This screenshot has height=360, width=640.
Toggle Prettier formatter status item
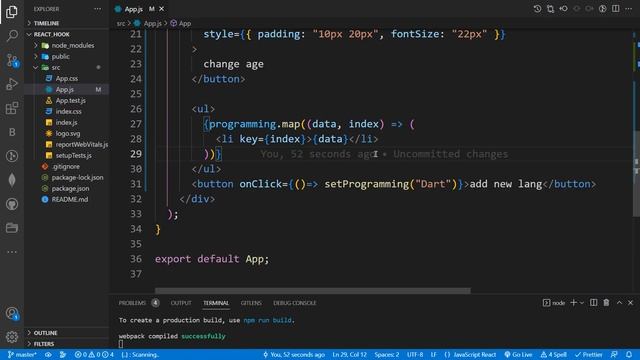[x=589, y=354]
